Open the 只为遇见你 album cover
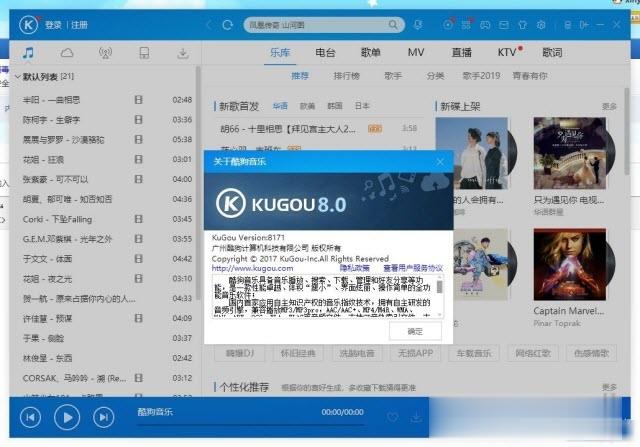 [x=570, y=153]
